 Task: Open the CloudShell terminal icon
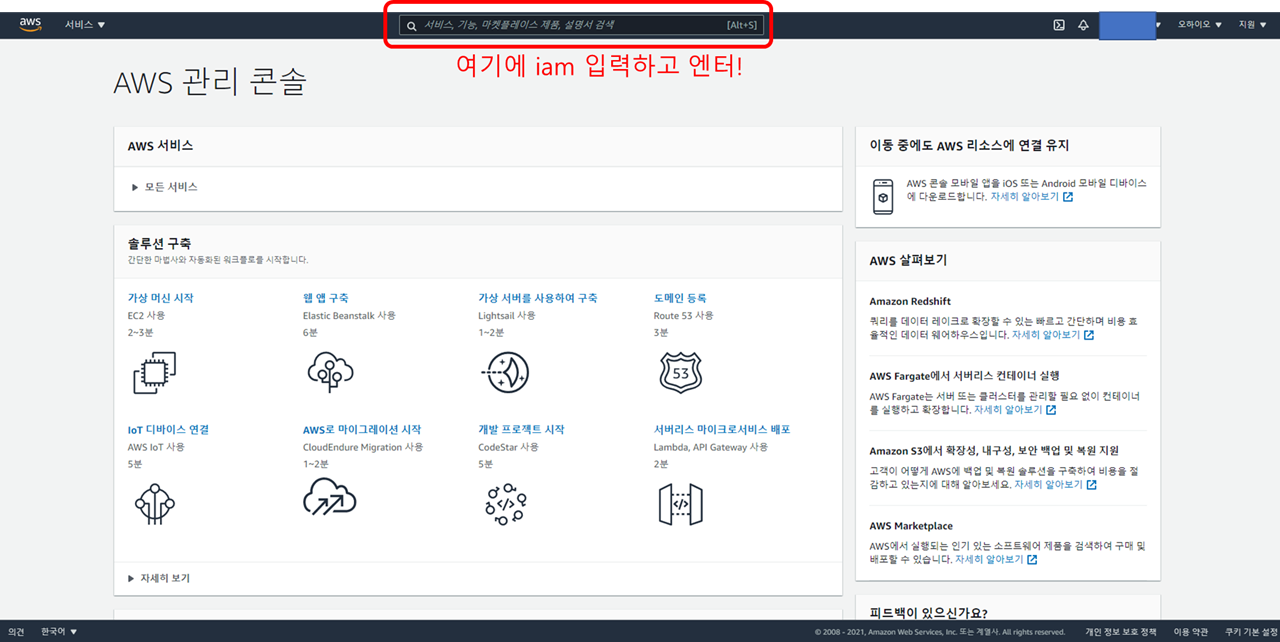click(x=1059, y=25)
